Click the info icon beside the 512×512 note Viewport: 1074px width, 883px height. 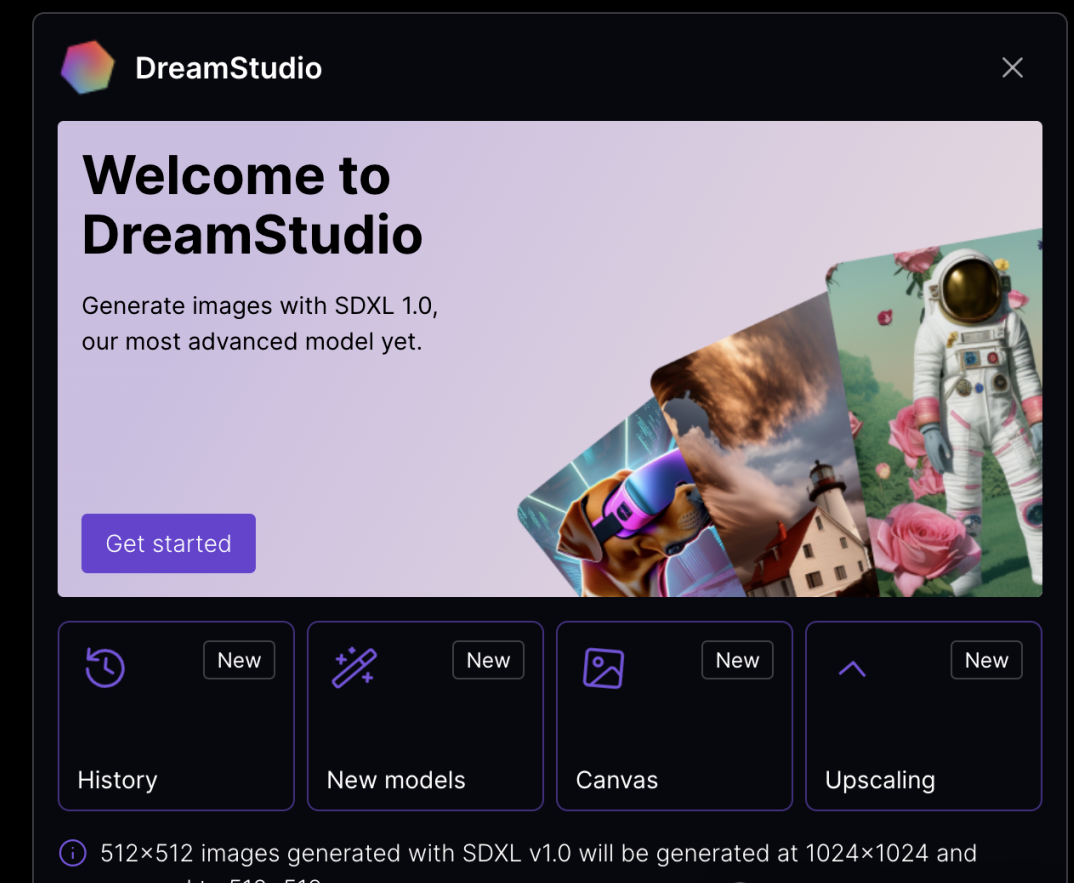pos(73,853)
